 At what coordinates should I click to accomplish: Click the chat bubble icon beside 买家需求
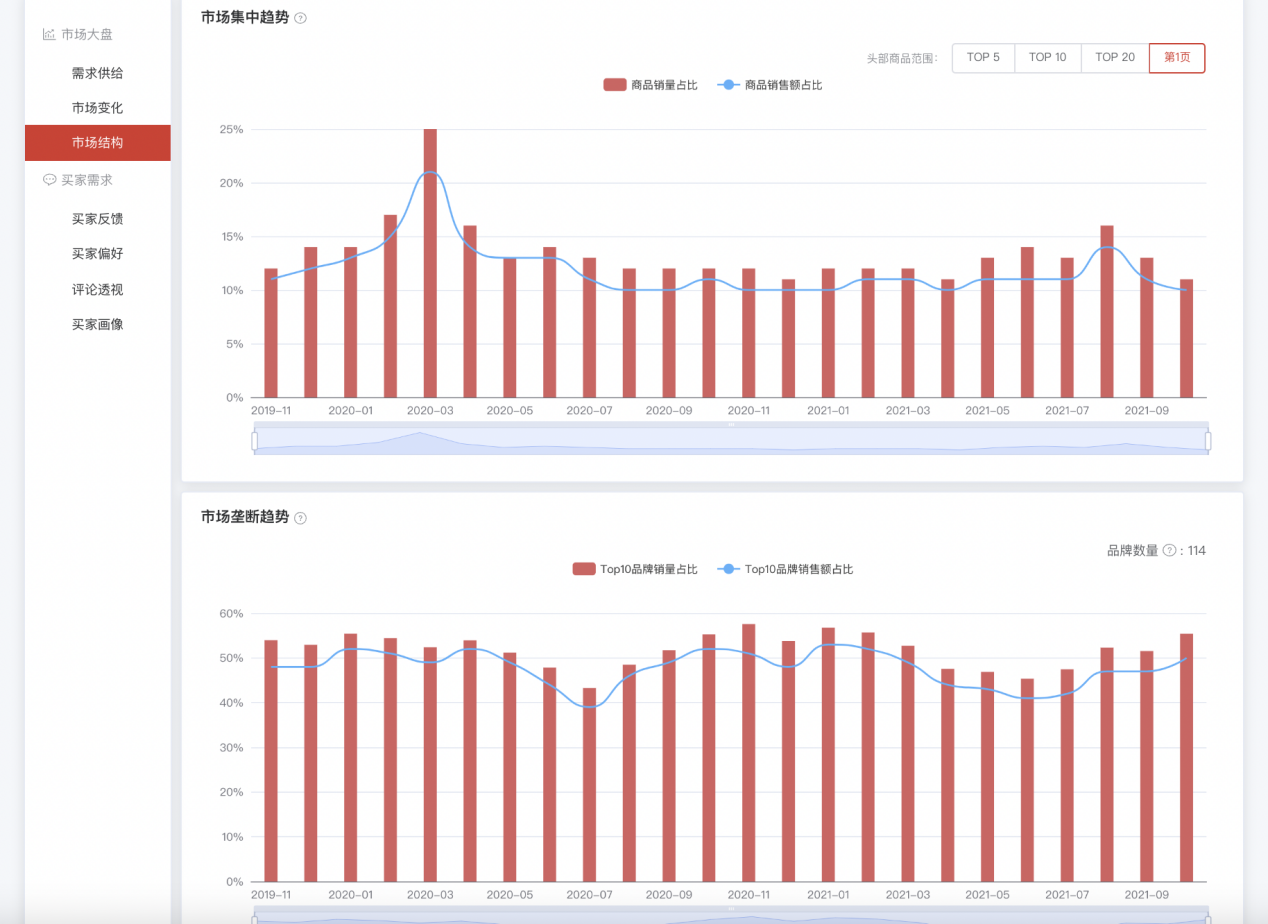pyautogui.click(x=49, y=180)
